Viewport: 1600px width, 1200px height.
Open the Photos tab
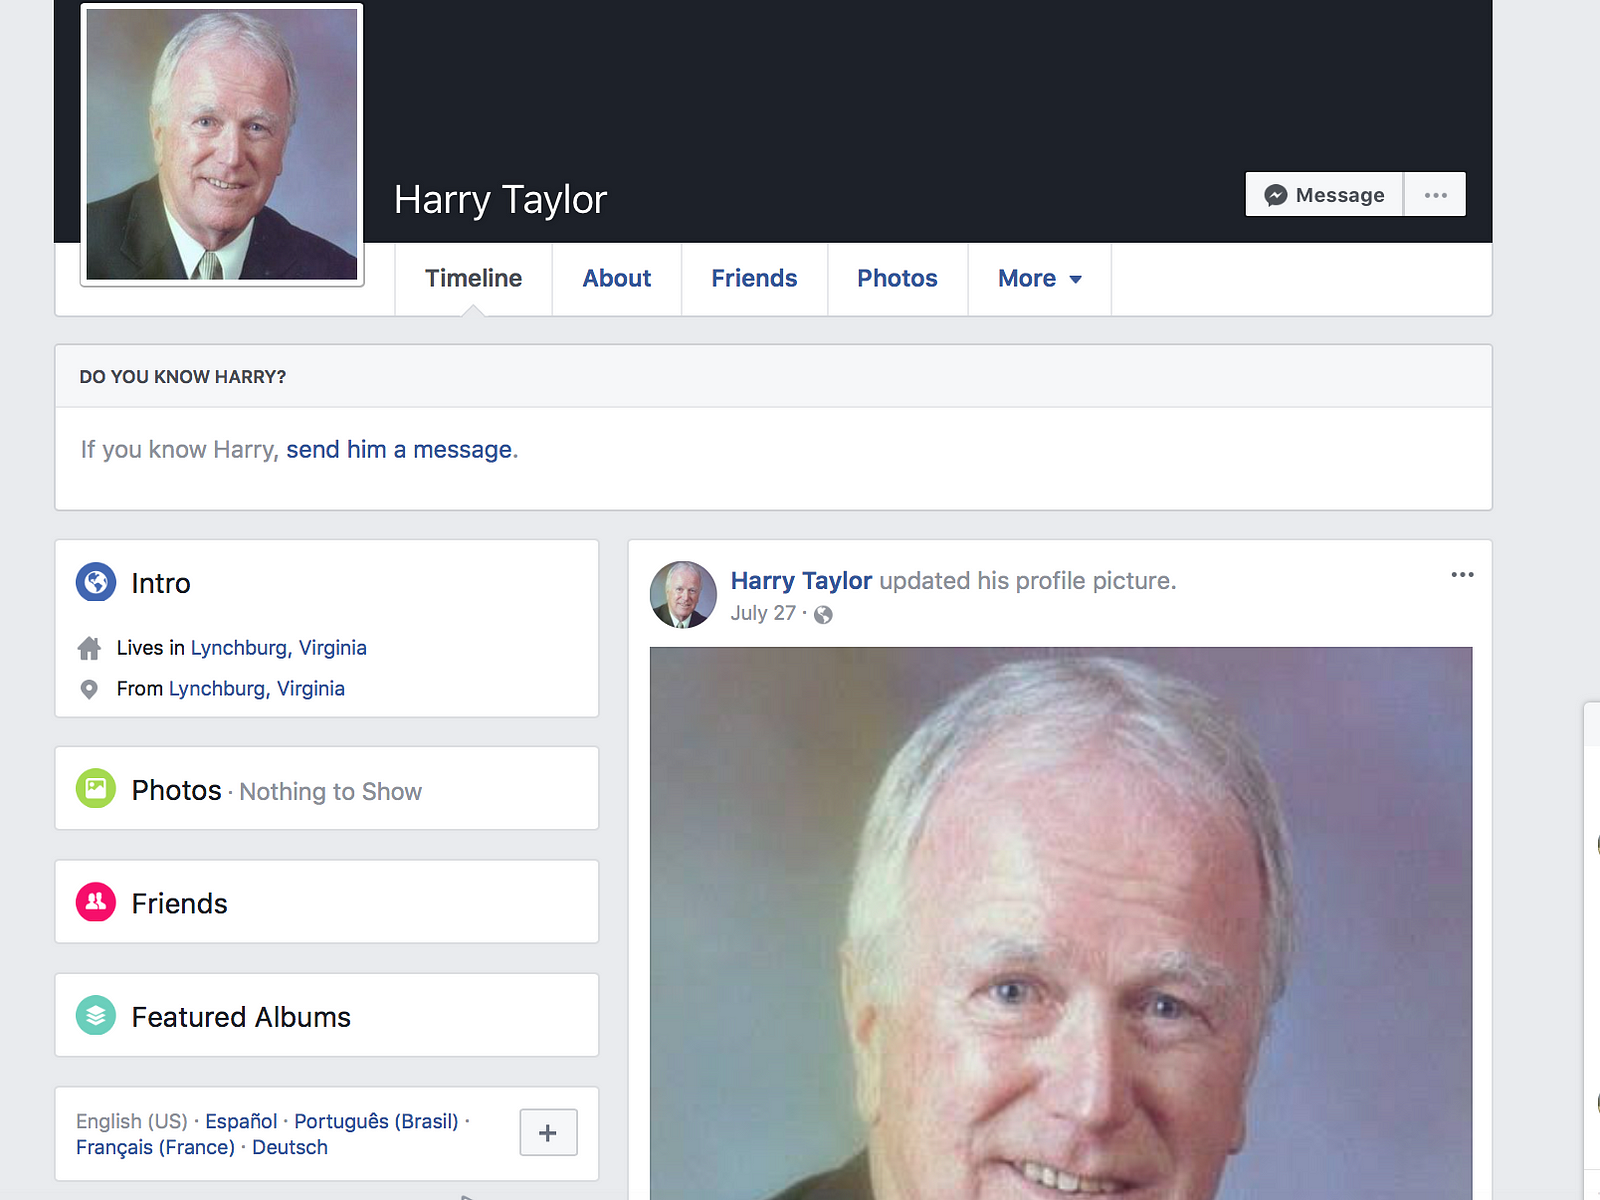(x=897, y=279)
